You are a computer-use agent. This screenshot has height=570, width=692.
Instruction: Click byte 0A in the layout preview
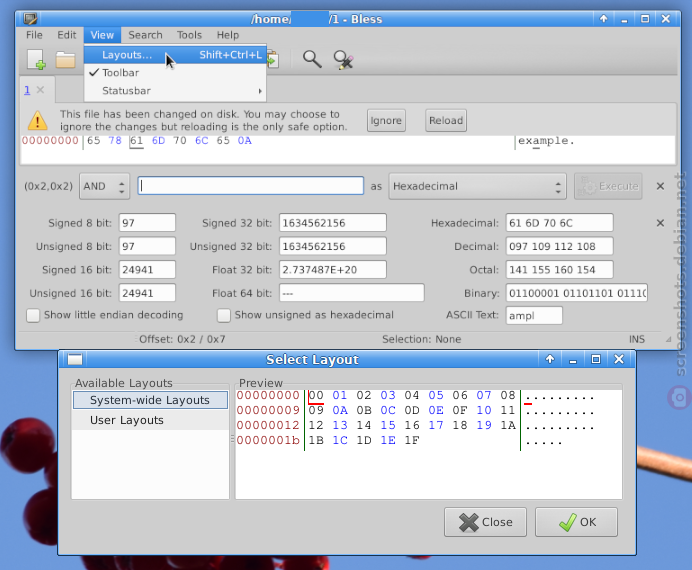point(340,410)
